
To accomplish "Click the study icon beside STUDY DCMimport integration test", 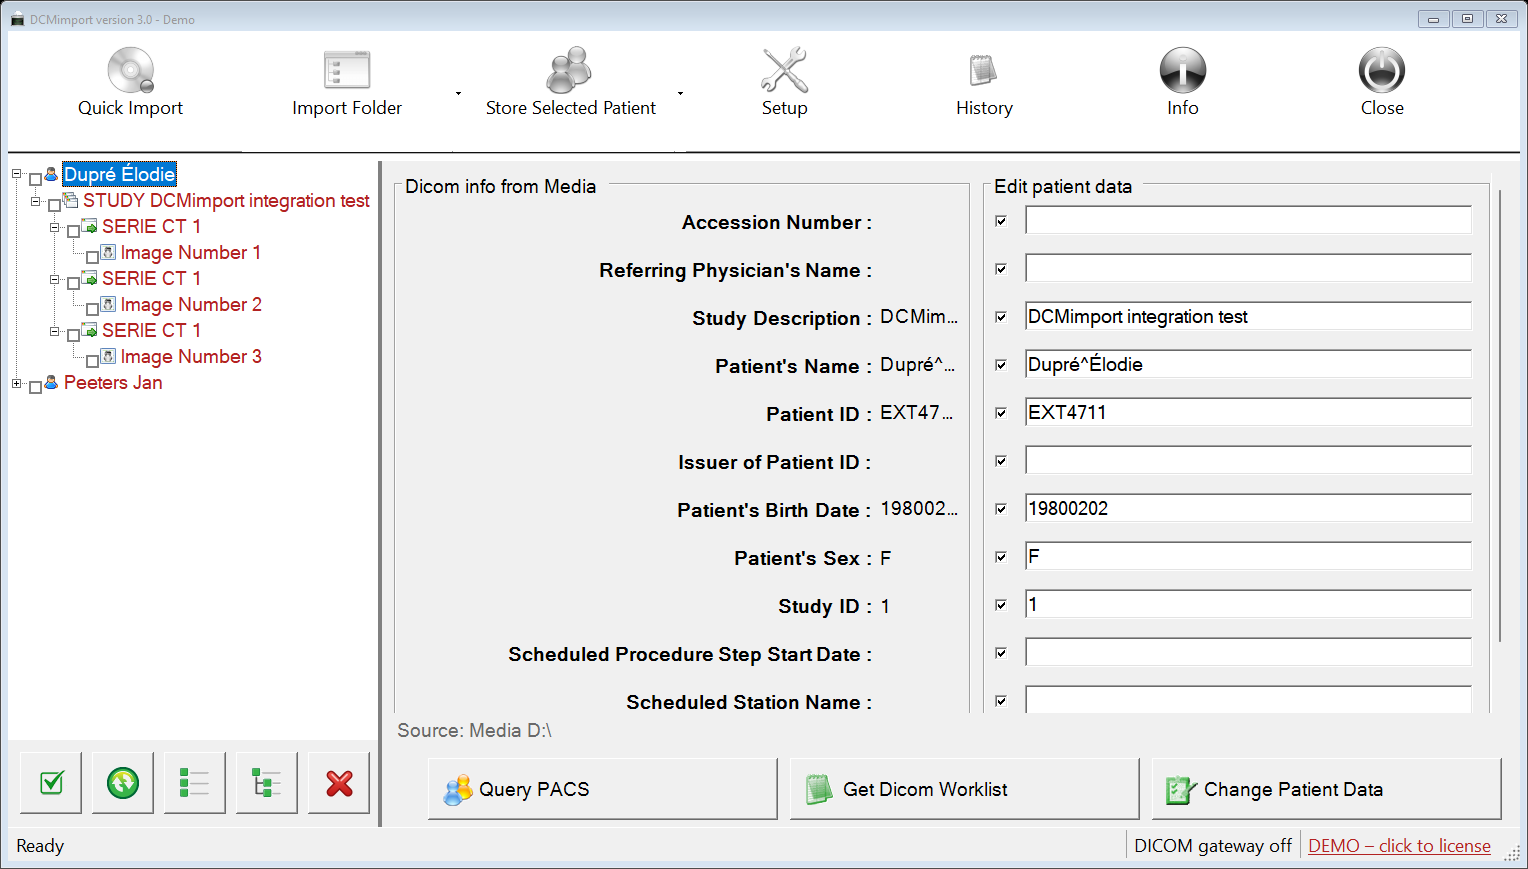I will [70, 200].
